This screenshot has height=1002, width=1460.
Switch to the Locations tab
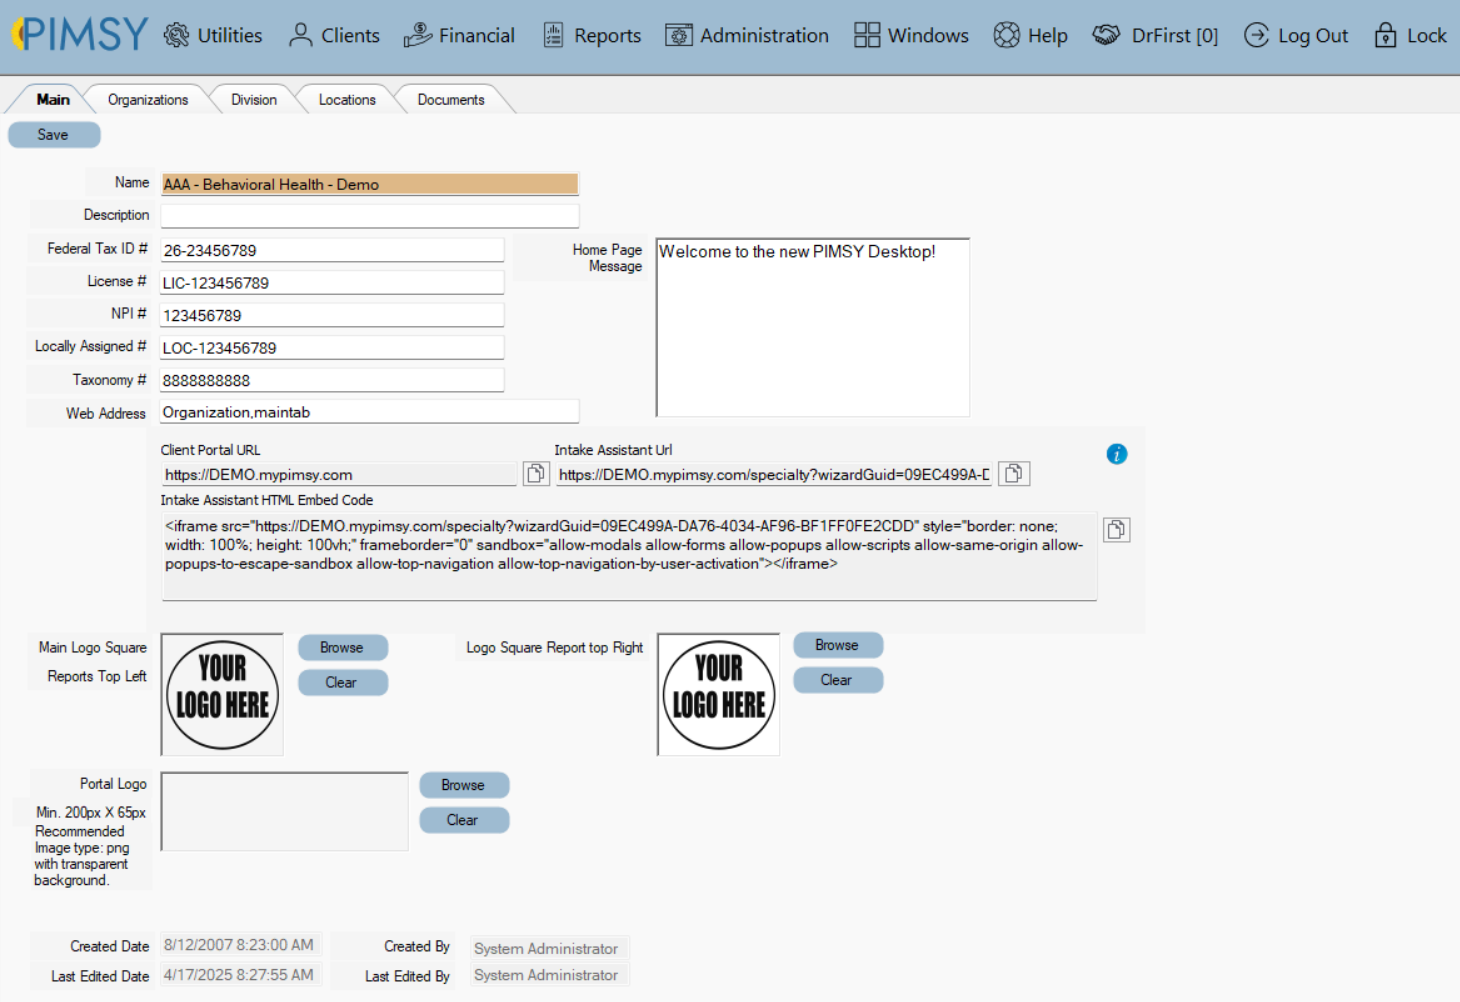click(347, 99)
